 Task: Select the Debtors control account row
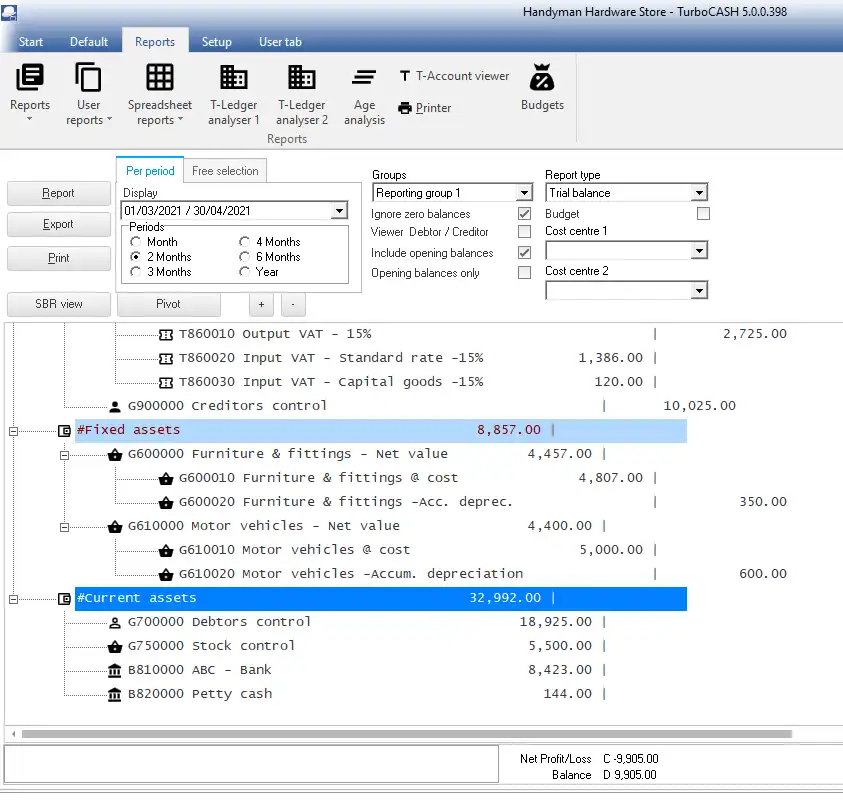219,622
